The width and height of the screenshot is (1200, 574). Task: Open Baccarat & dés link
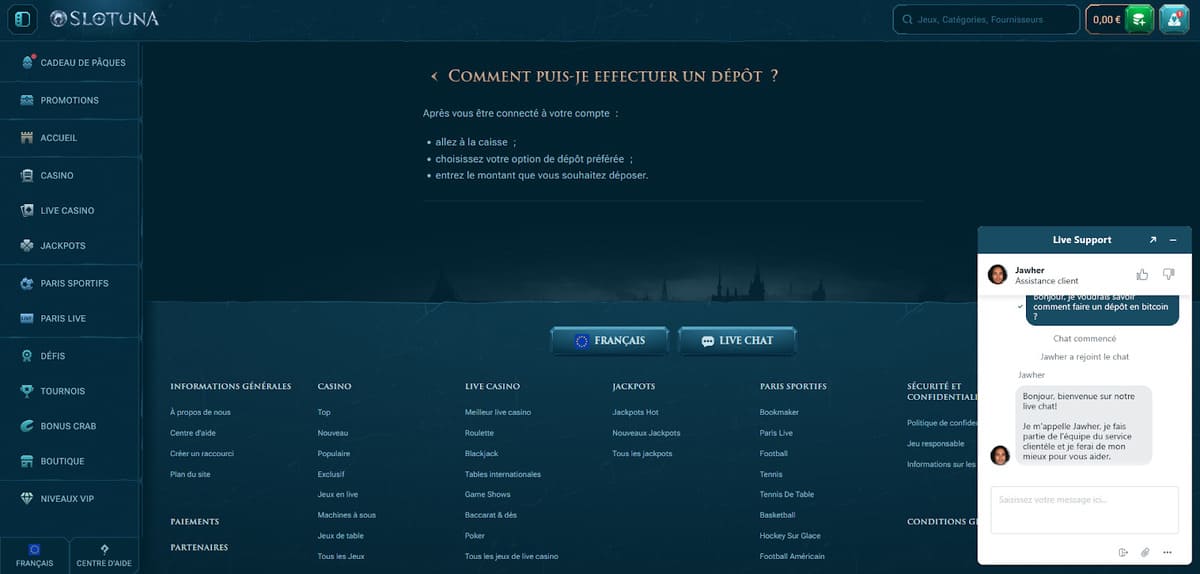491,515
